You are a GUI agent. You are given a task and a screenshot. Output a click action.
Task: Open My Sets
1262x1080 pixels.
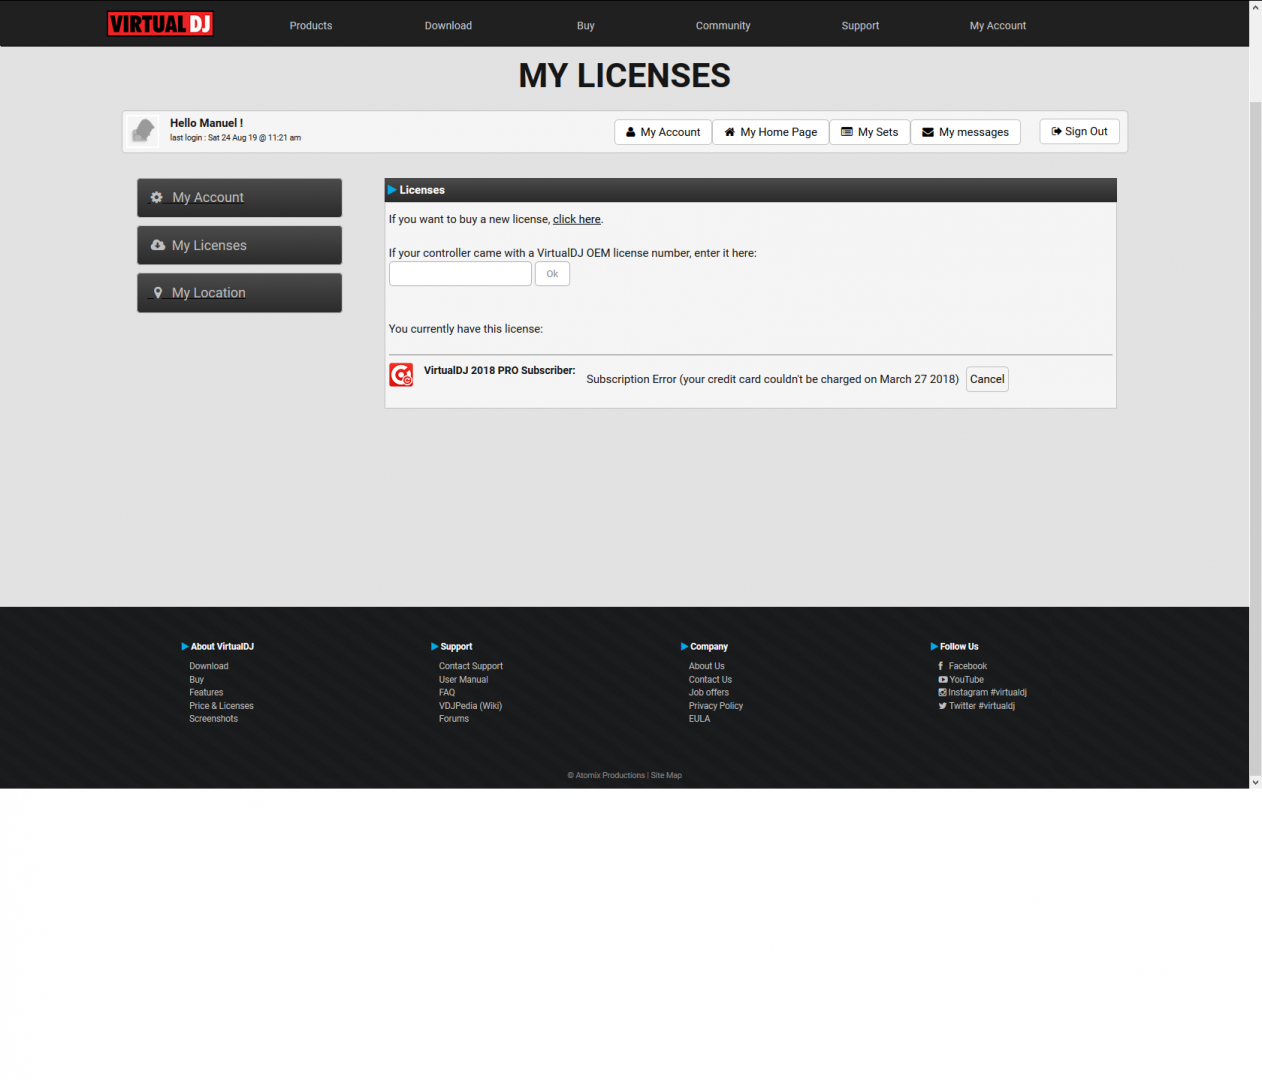[870, 132]
